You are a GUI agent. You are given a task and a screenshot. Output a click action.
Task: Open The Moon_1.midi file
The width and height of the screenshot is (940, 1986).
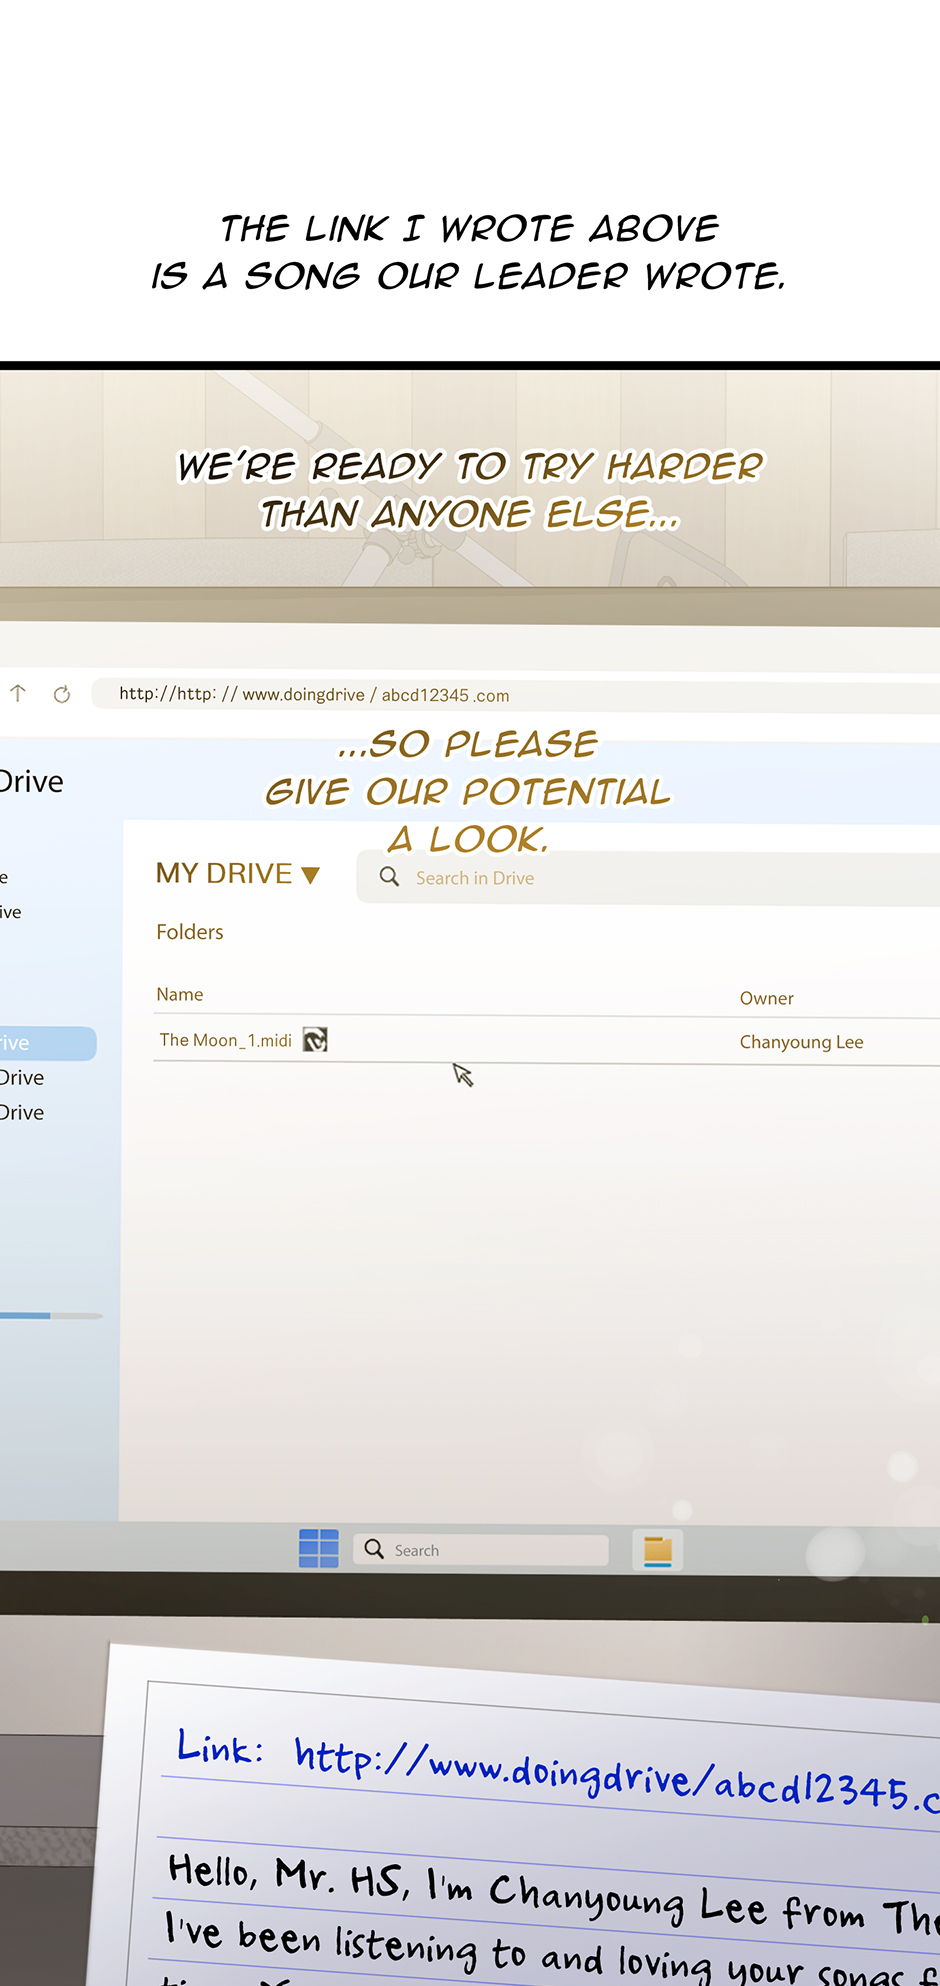pyautogui.click(x=226, y=1040)
